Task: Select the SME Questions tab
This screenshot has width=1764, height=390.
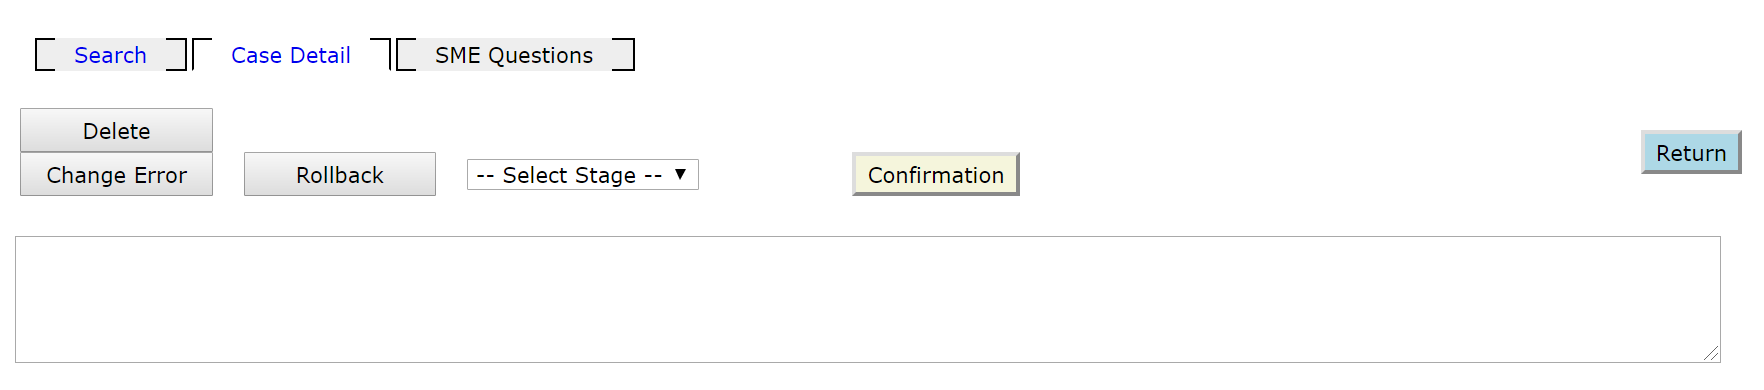Action: pos(514,55)
